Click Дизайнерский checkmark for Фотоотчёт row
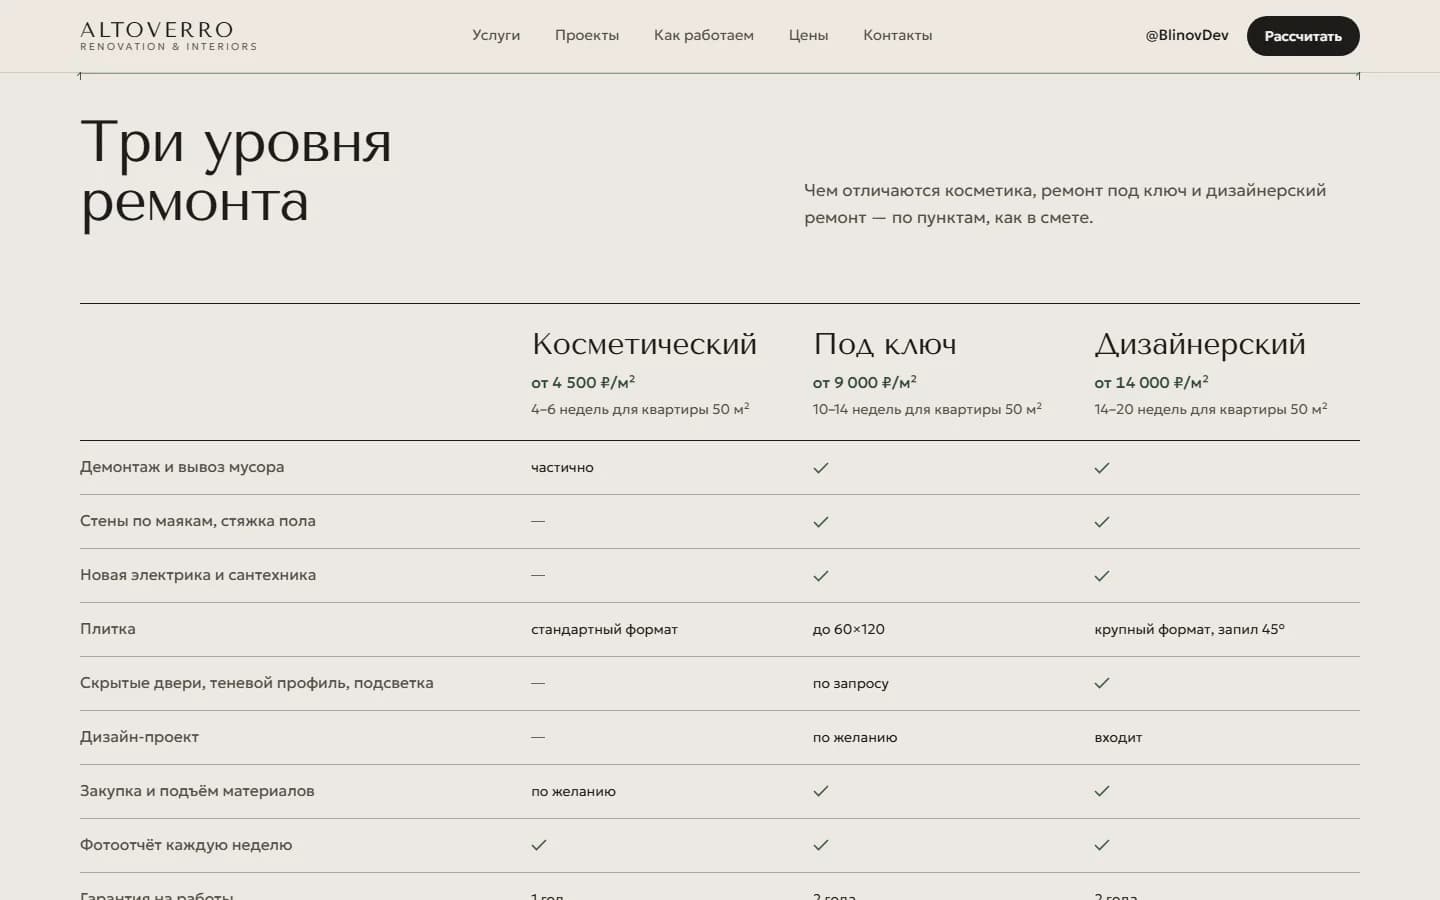Viewport: 1440px width, 900px height. click(1102, 845)
